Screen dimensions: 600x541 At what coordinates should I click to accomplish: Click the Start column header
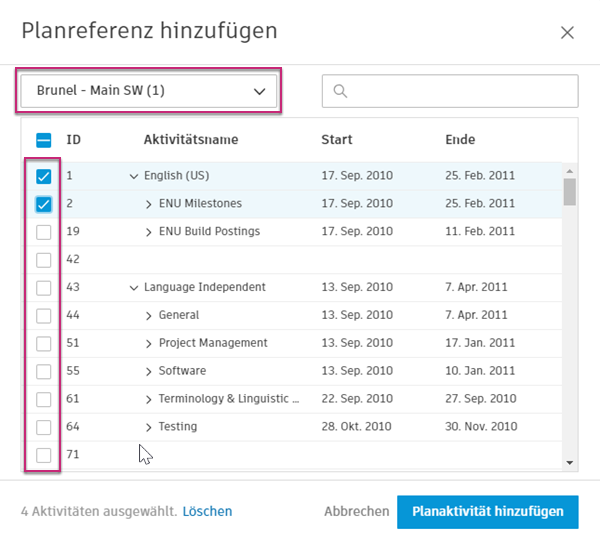[337, 140]
